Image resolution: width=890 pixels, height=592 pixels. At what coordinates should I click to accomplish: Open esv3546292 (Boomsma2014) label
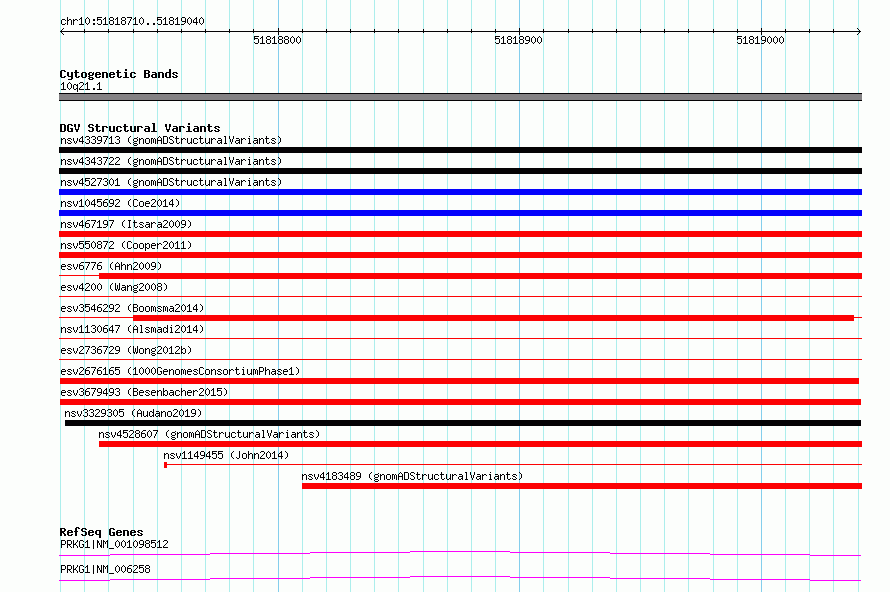(x=132, y=308)
